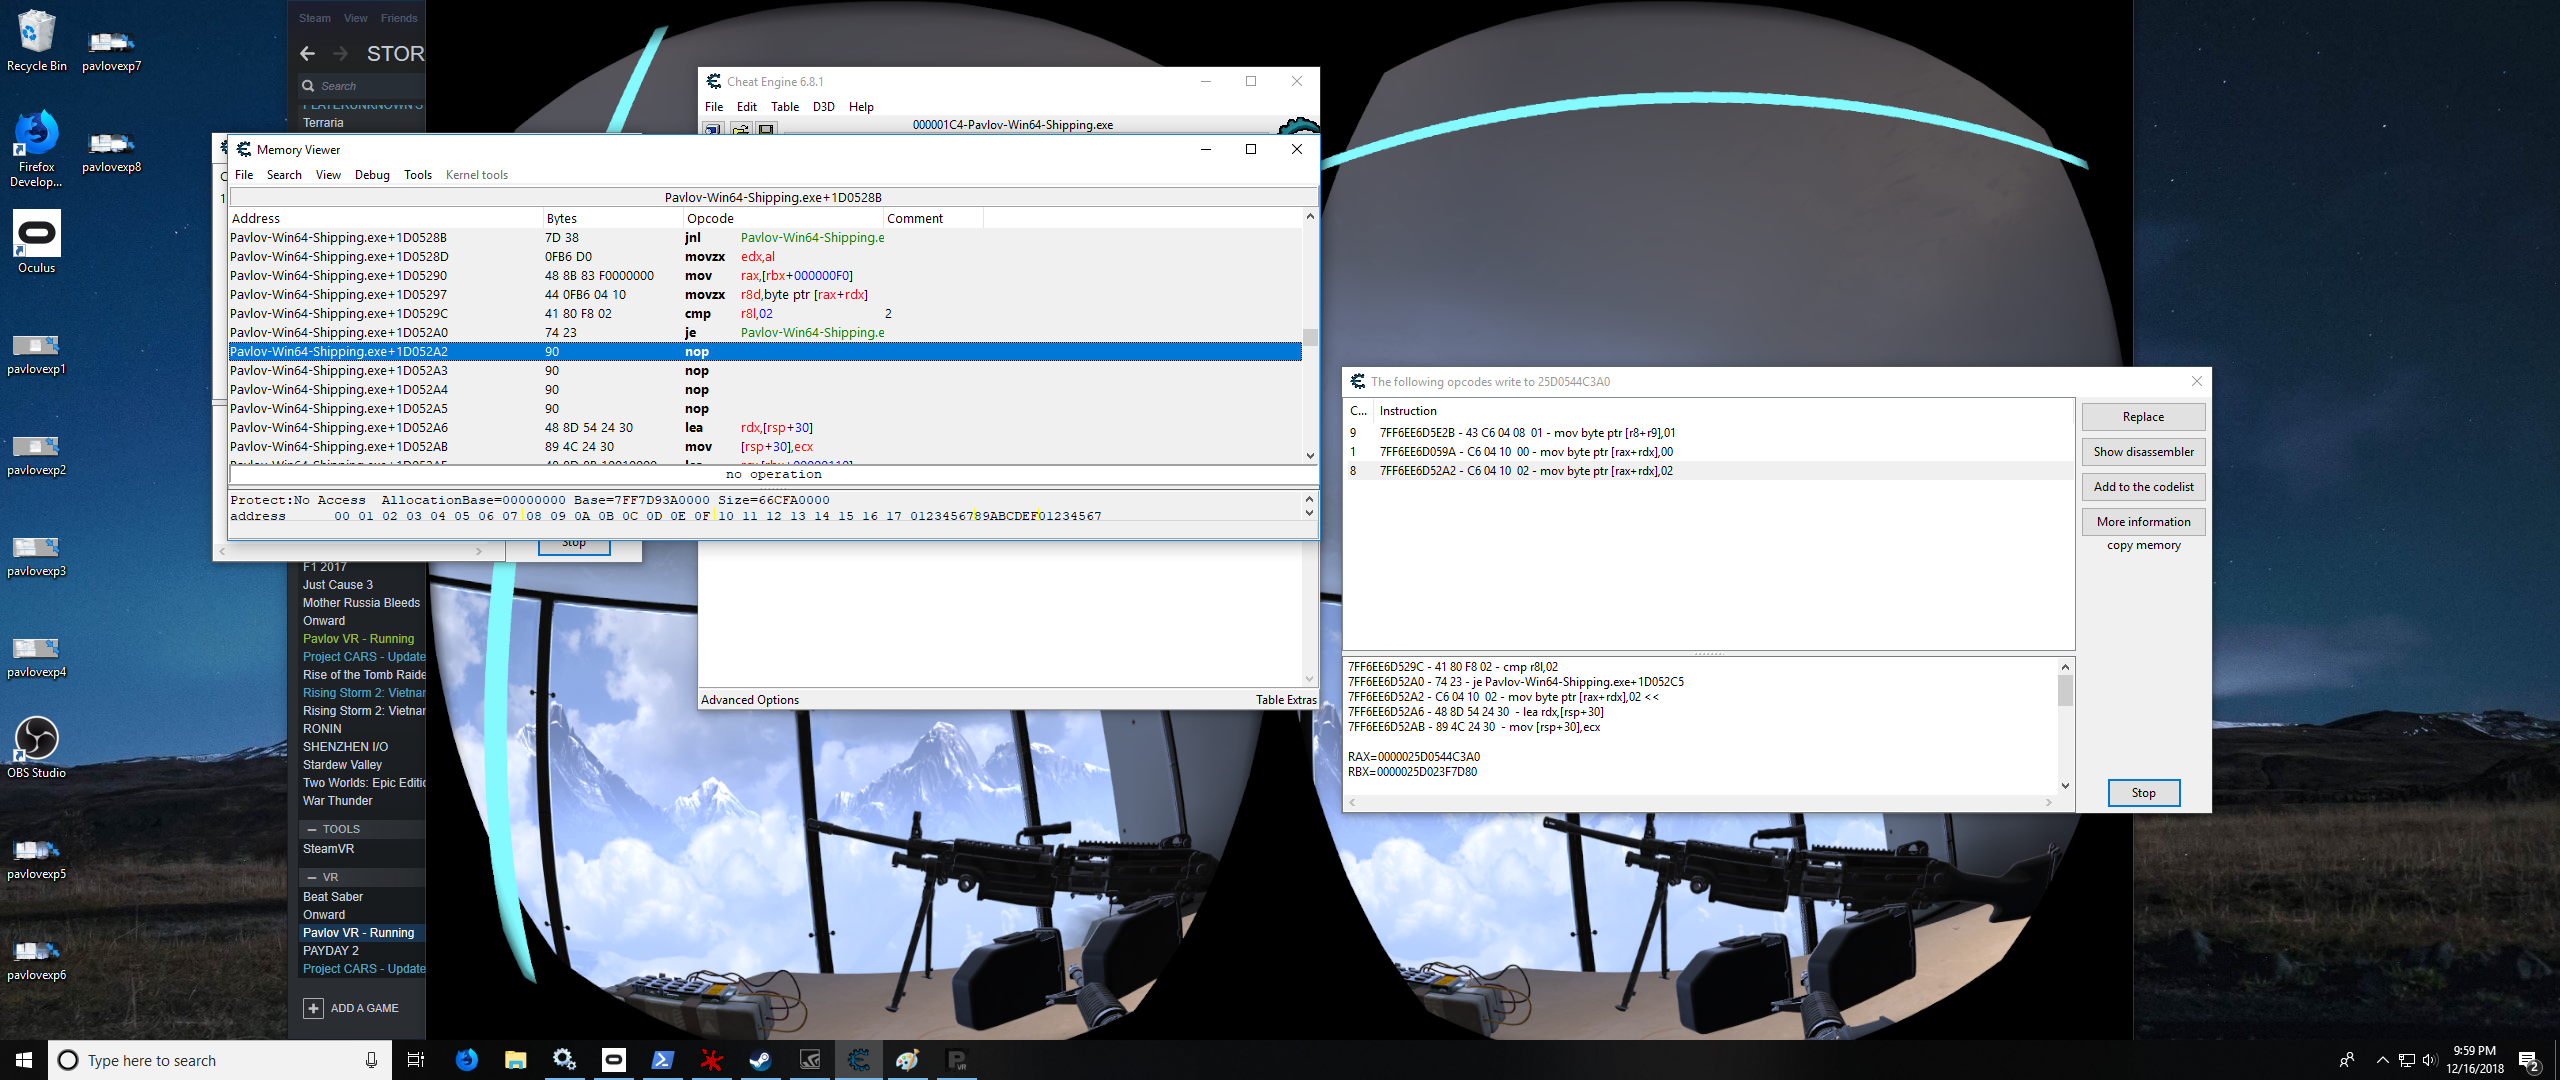
Task: Open D3D menu in Cheat Engine window
Action: click(x=824, y=107)
